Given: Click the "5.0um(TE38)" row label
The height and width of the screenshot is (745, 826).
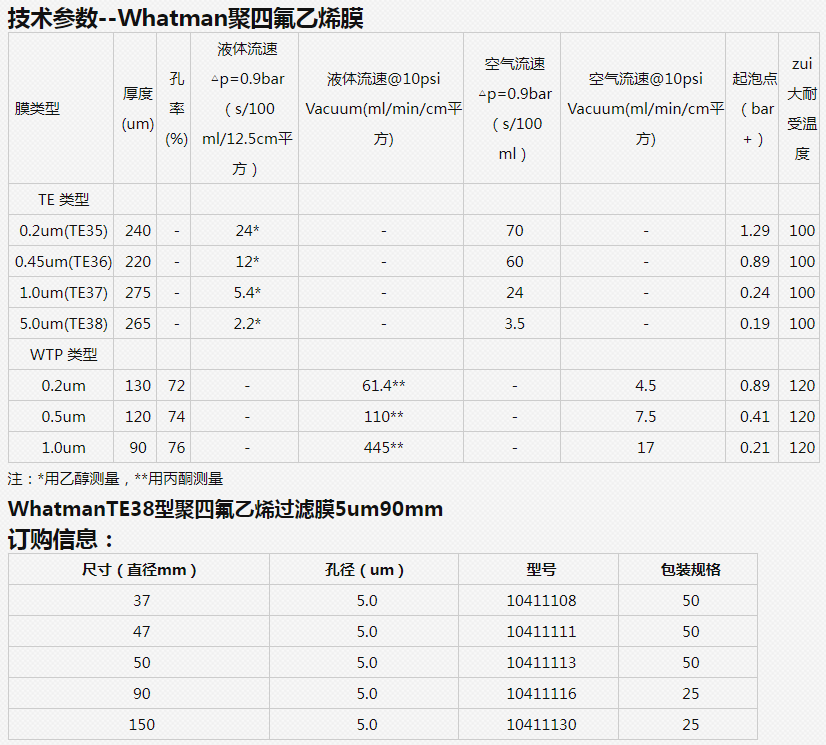Looking at the screenshot, I should (x=64, y=324).
